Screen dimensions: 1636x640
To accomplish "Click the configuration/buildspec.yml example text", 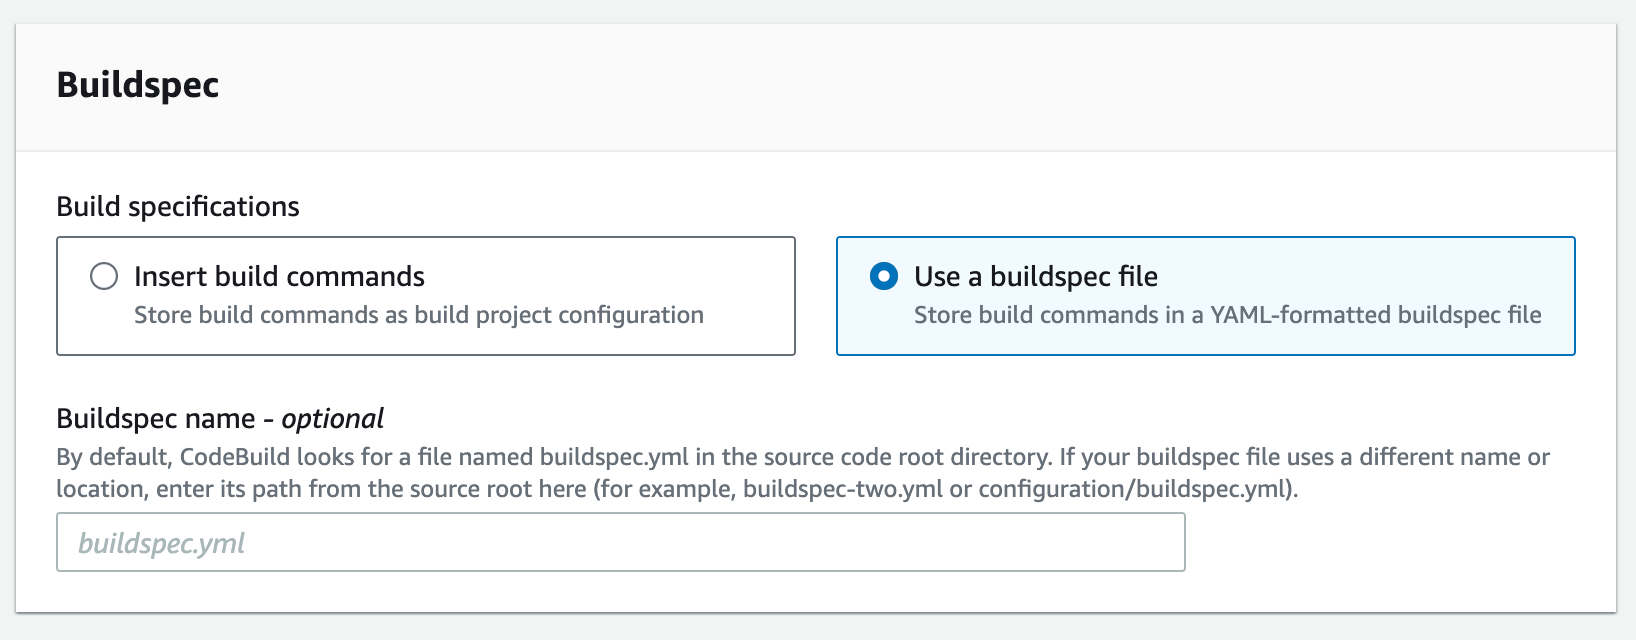I will coord(1140,489).
